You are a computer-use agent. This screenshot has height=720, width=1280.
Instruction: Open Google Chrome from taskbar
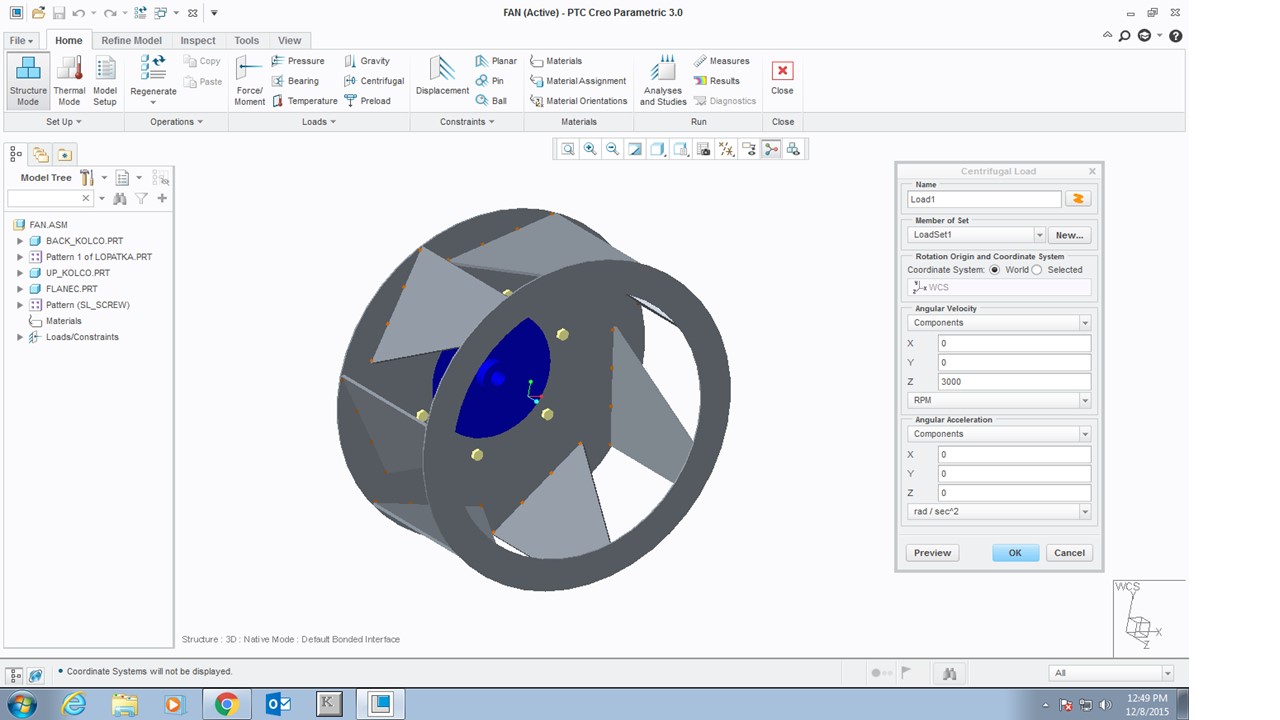(x=226, y=704)
